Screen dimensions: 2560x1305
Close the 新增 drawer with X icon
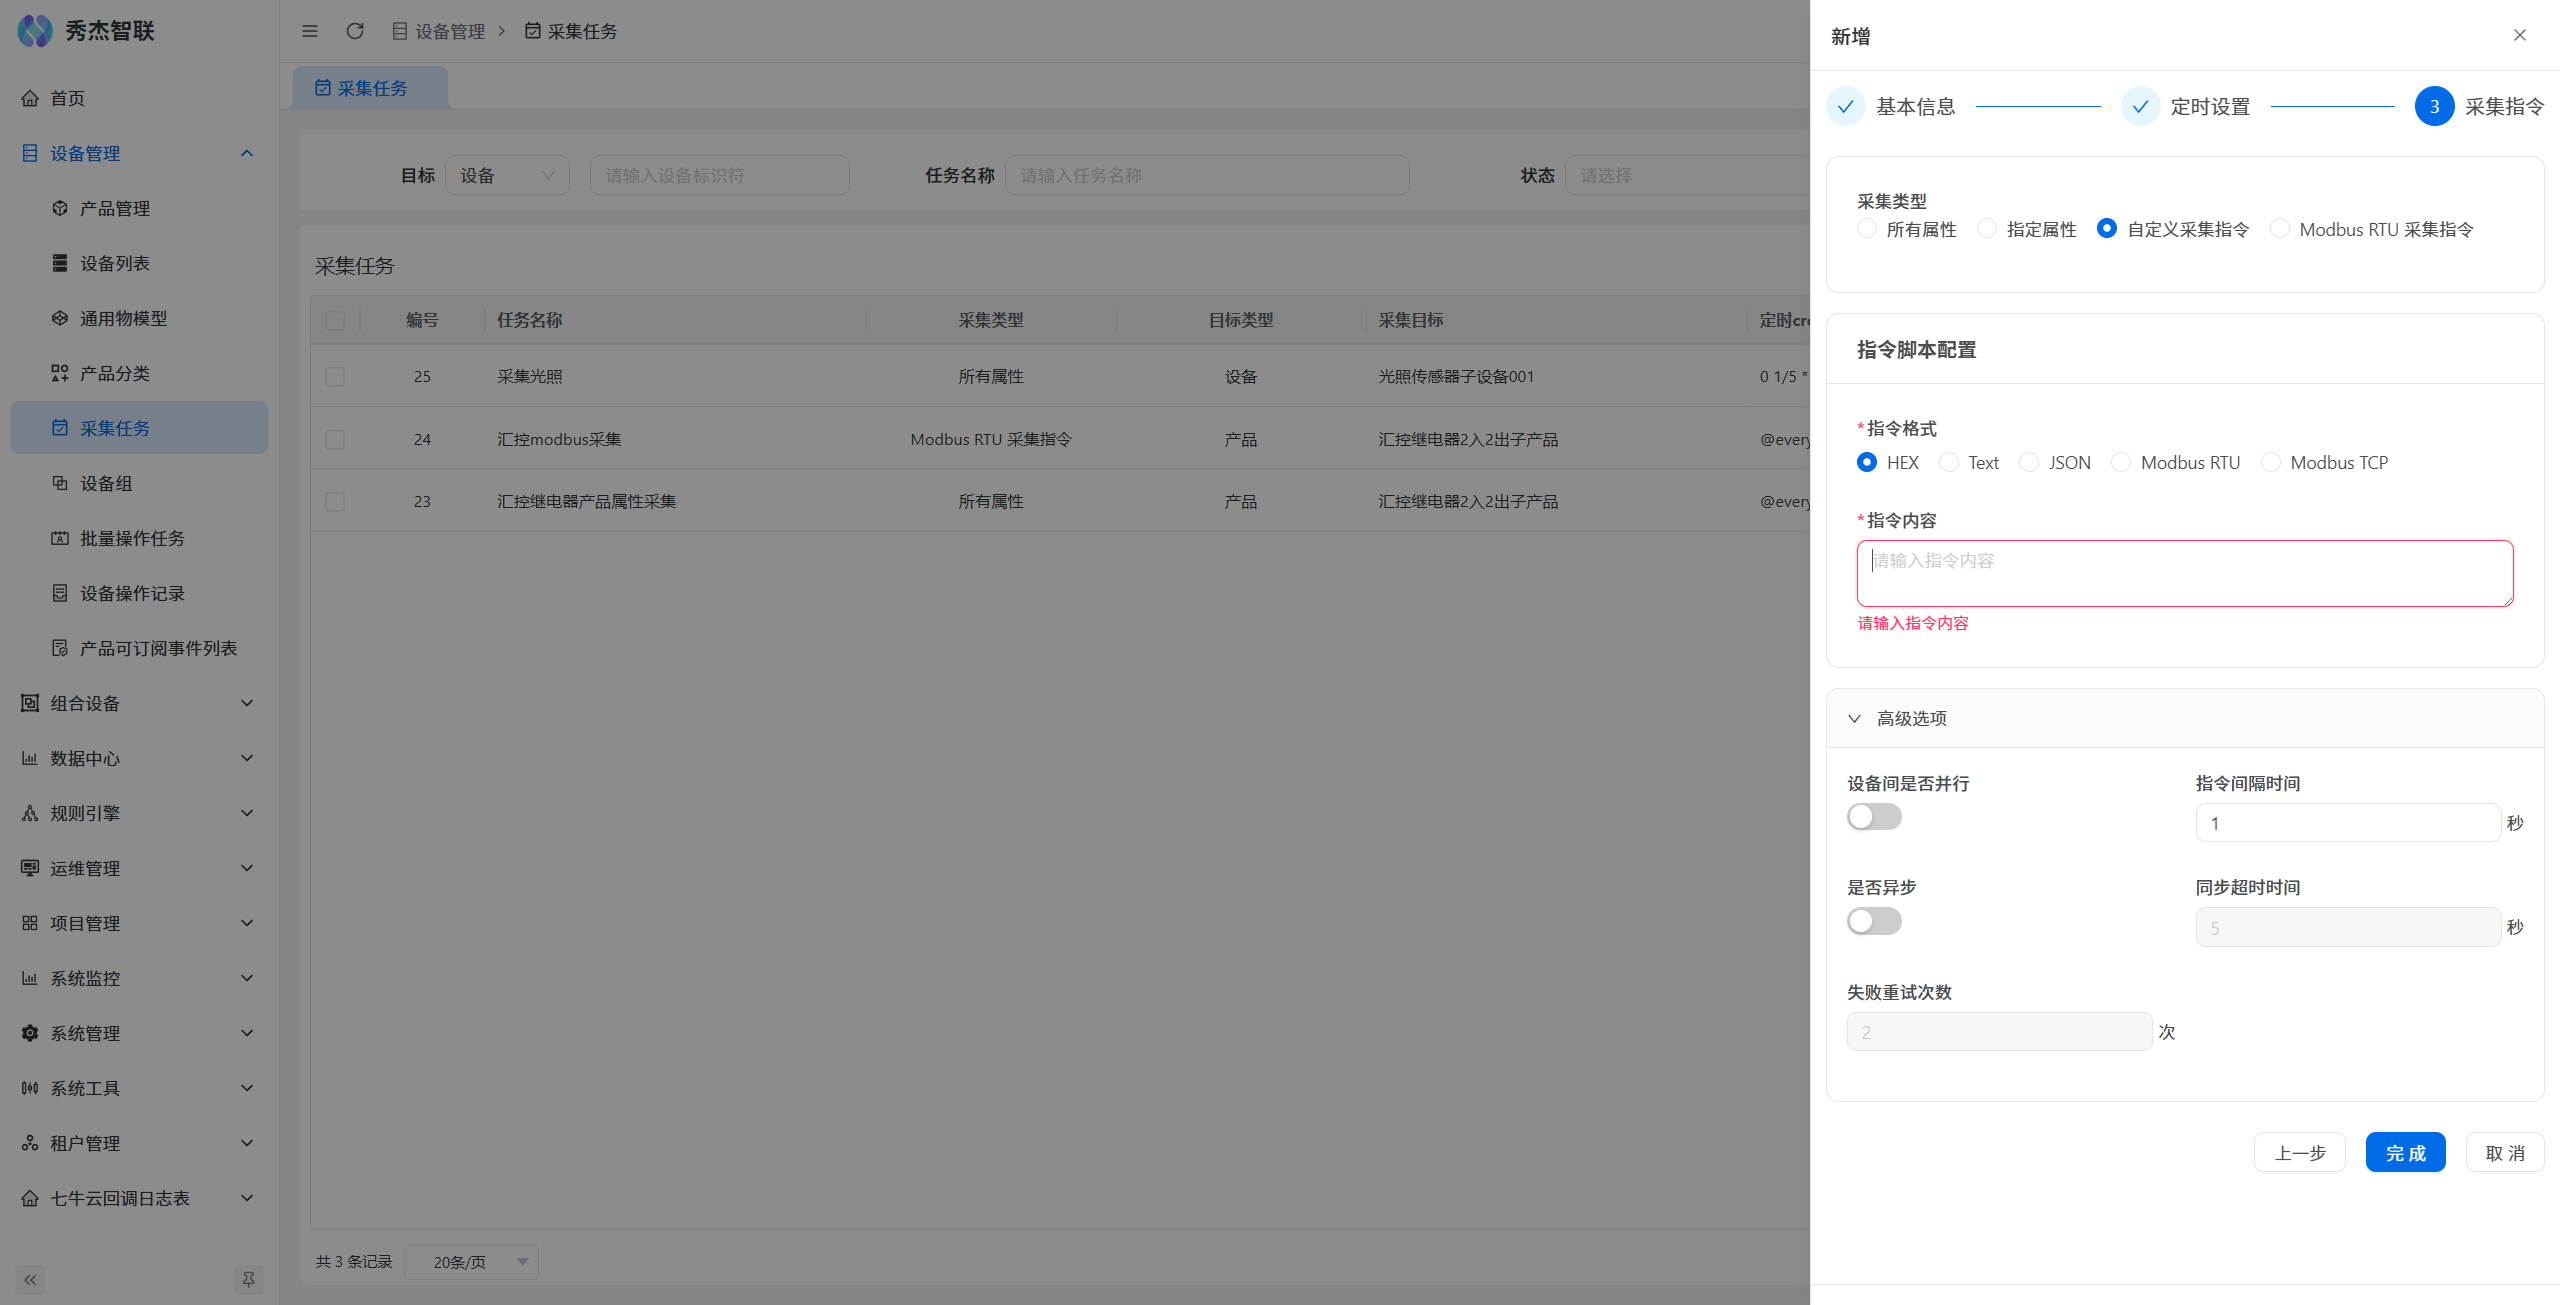click(2519, 35)
